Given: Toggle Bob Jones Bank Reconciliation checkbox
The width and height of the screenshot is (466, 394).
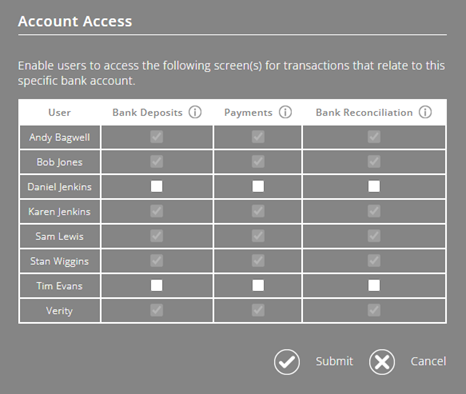Looking at the screenshot, I should tap(374, 162).
